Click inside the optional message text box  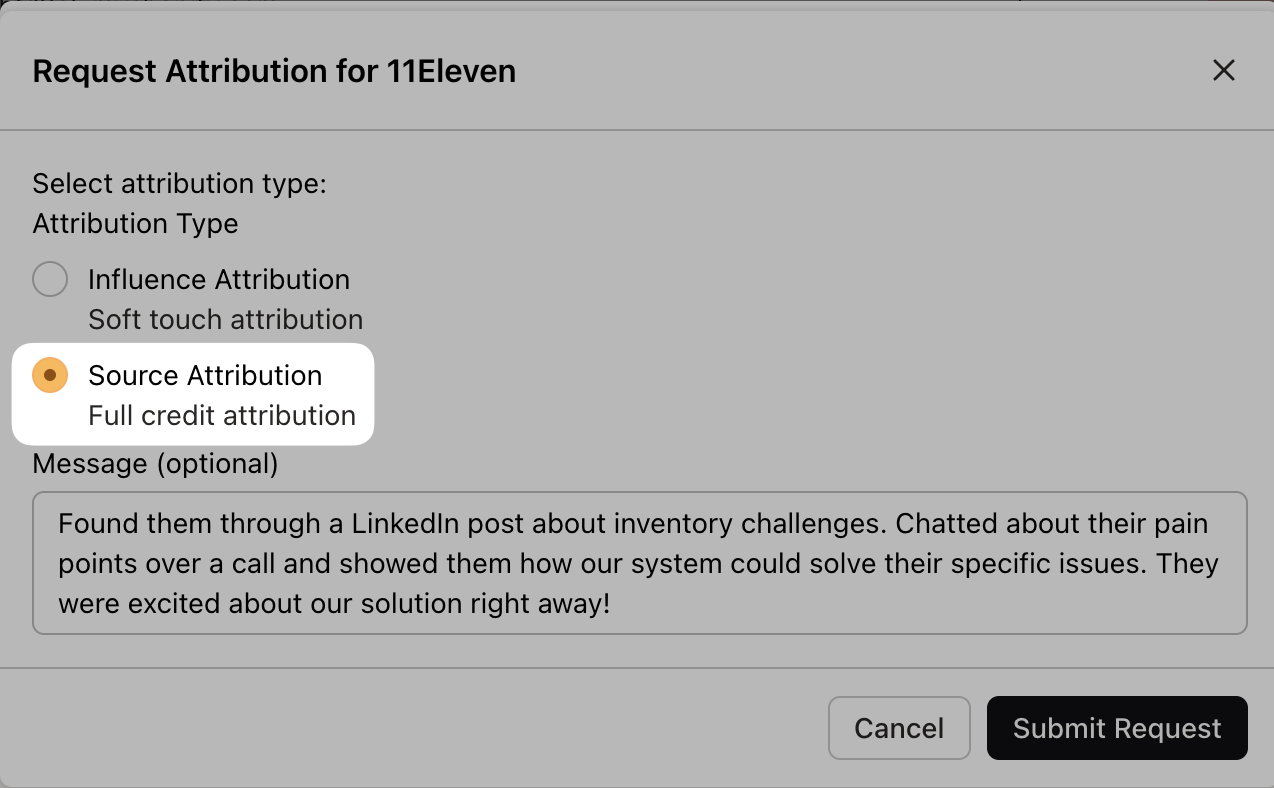(x=637, y=562)
